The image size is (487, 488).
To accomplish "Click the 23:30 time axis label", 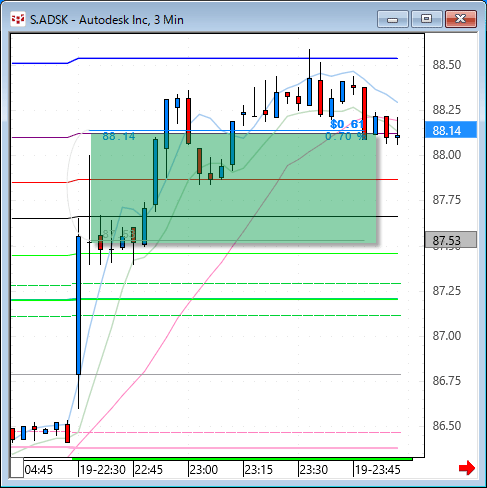I will point(314,470).
